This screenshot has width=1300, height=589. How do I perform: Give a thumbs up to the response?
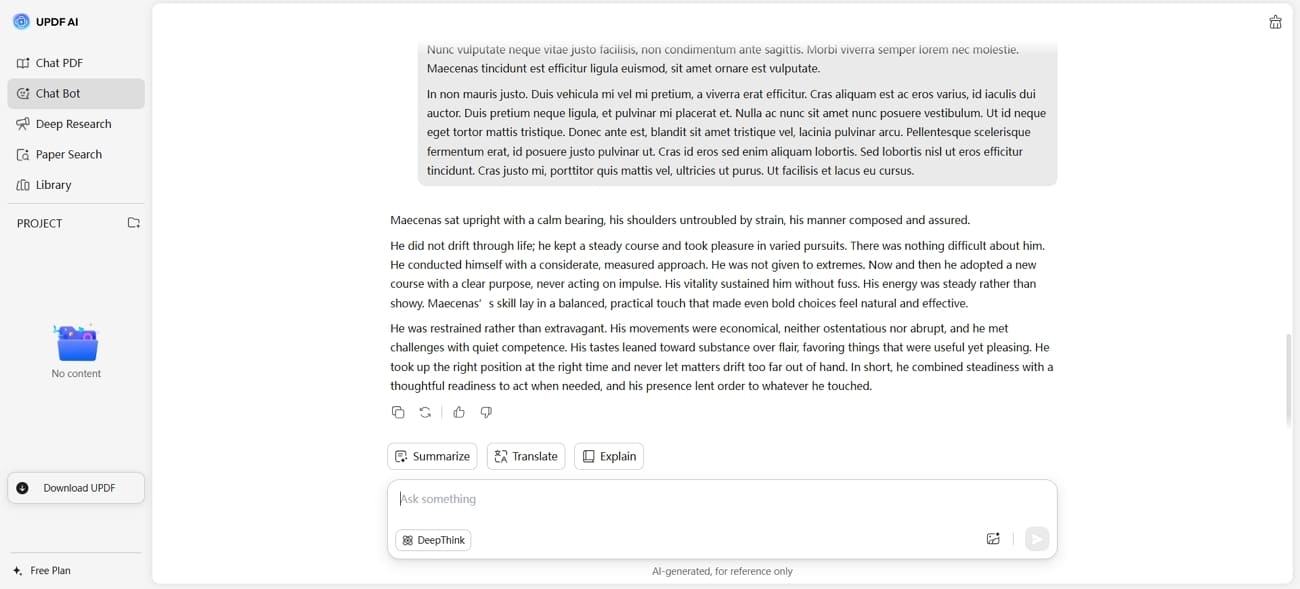coord(458,411)
